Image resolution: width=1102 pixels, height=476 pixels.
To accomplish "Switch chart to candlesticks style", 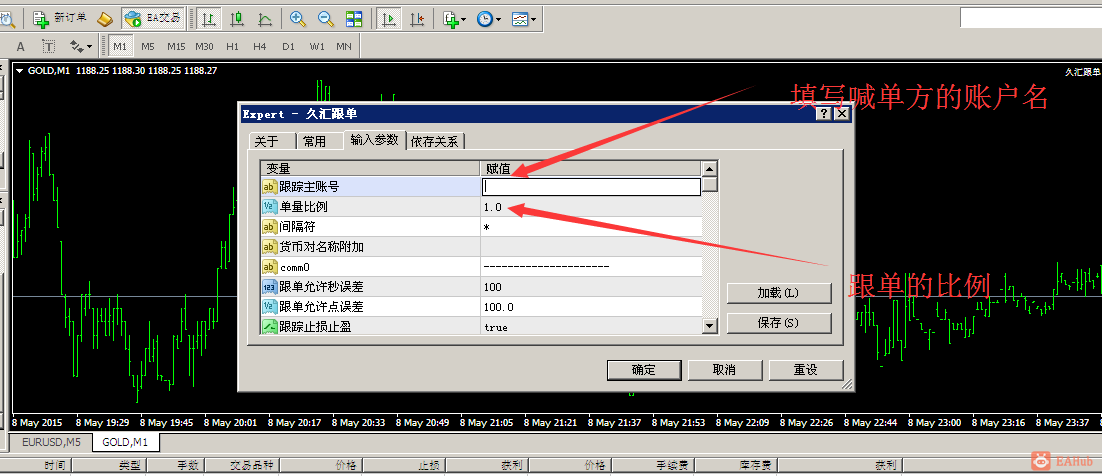I will click(237, 19).
